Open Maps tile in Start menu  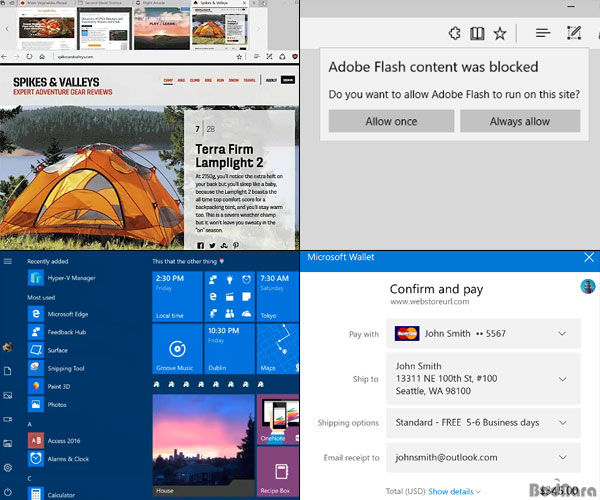tap(278, 349)
